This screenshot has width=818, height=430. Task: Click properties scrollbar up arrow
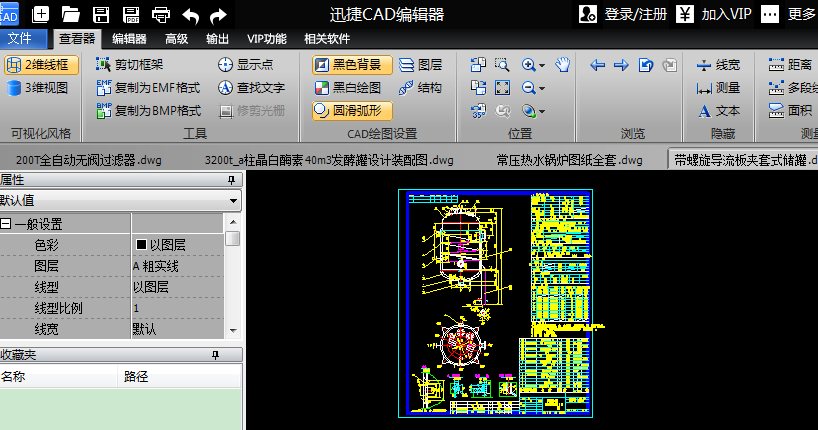233,222
